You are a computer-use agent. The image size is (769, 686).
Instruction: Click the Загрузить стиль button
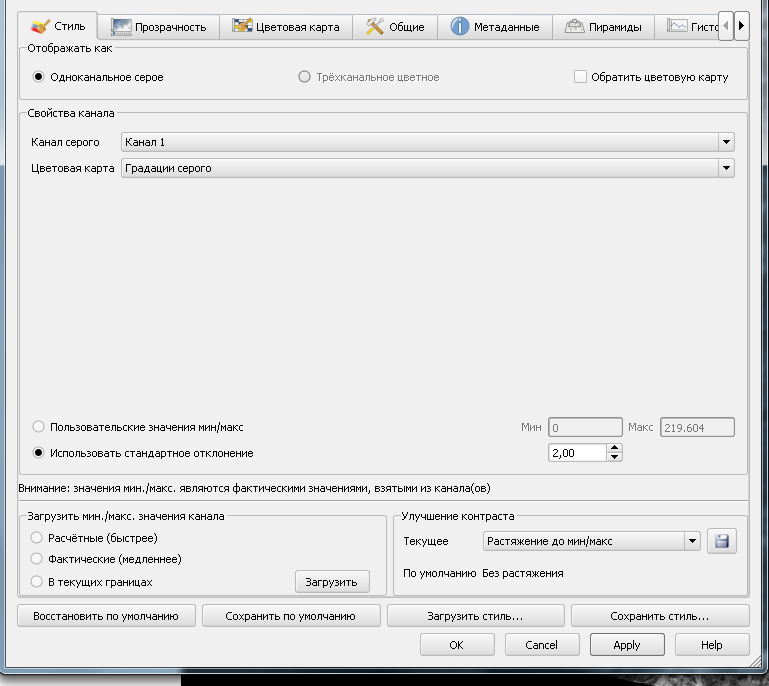tap(475, 616)
